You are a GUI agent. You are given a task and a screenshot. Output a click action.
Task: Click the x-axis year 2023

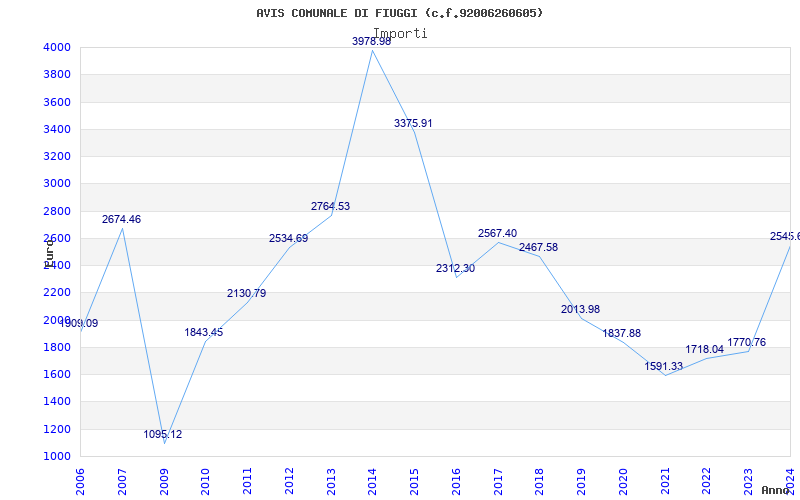[x=748, y=482]
